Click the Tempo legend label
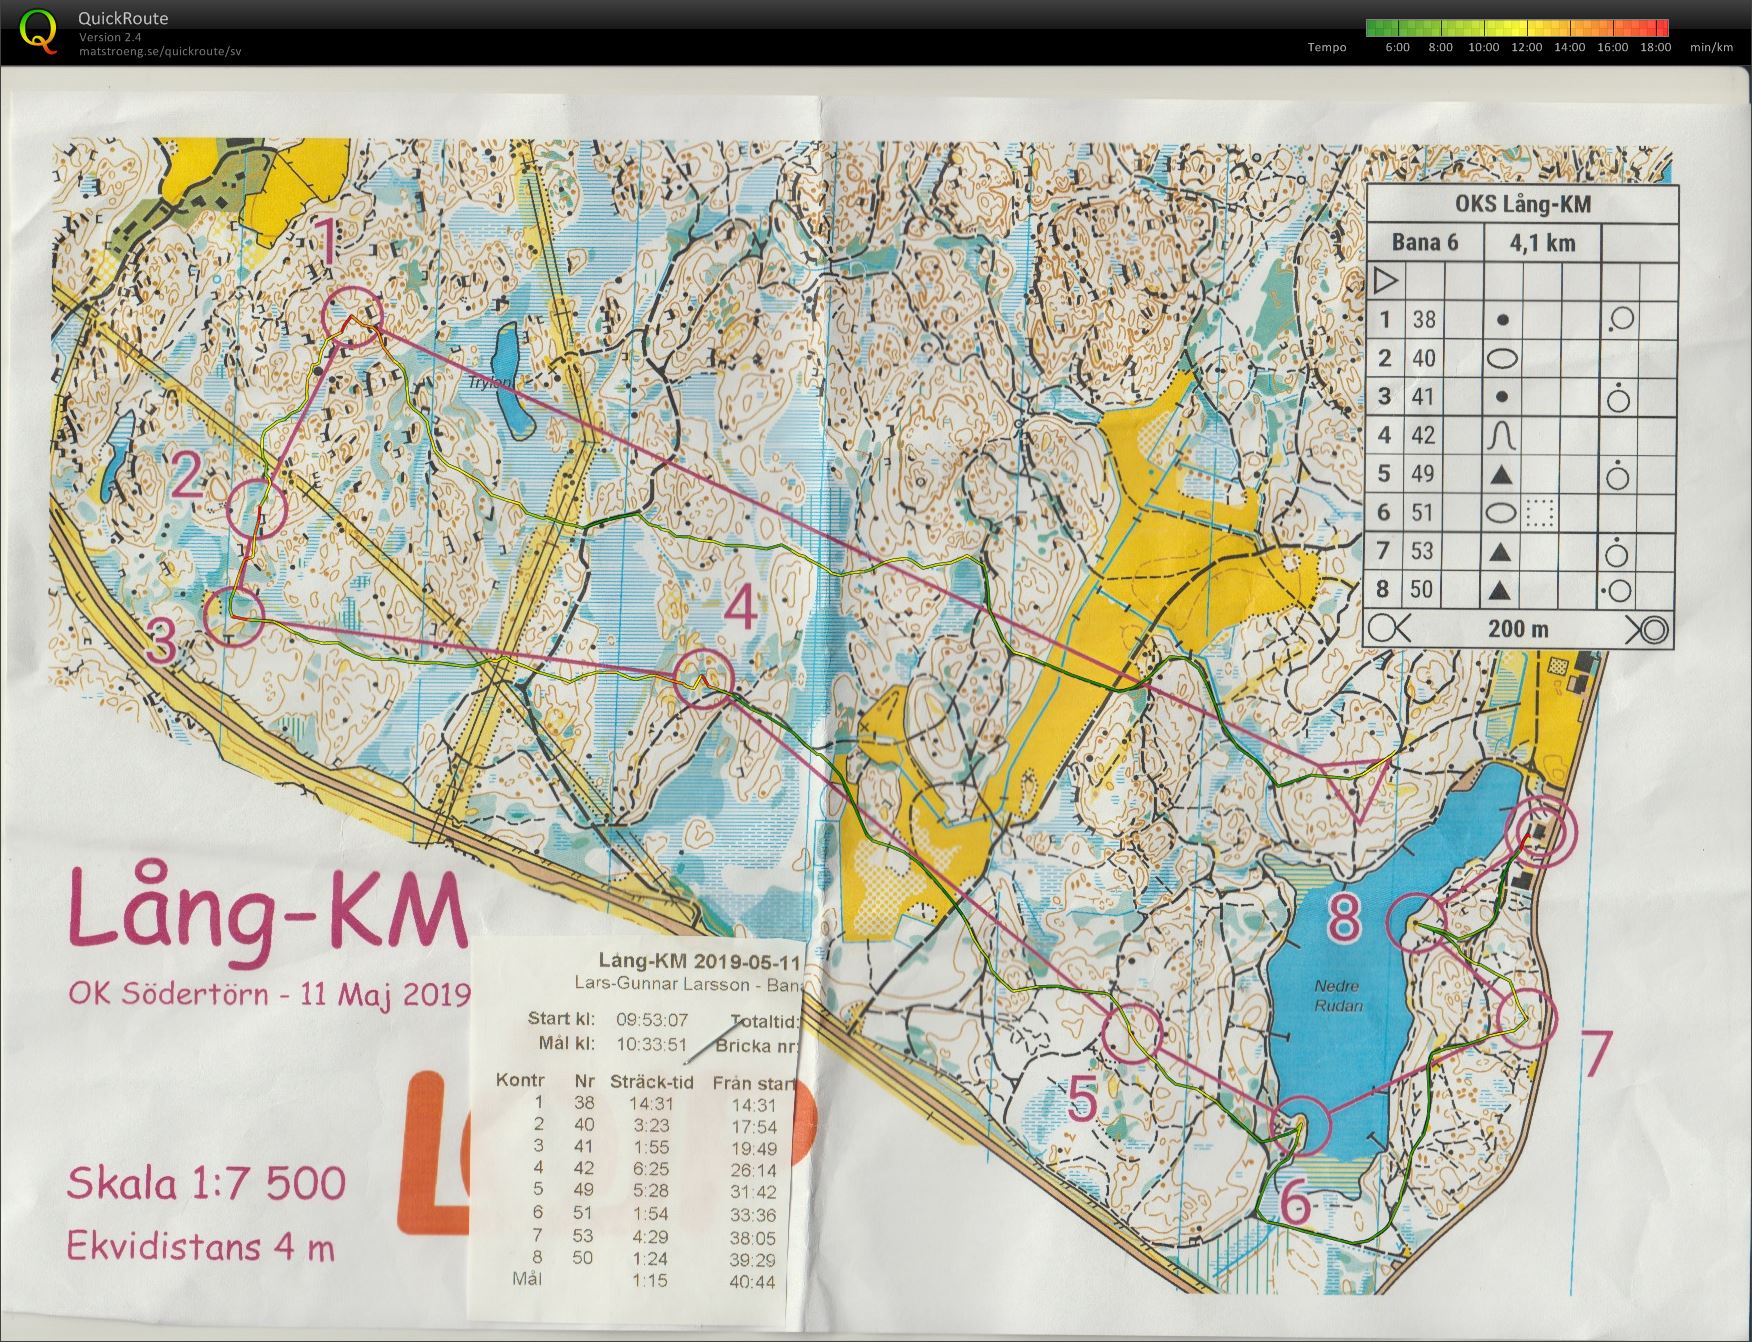 (x=1327, y=47)
